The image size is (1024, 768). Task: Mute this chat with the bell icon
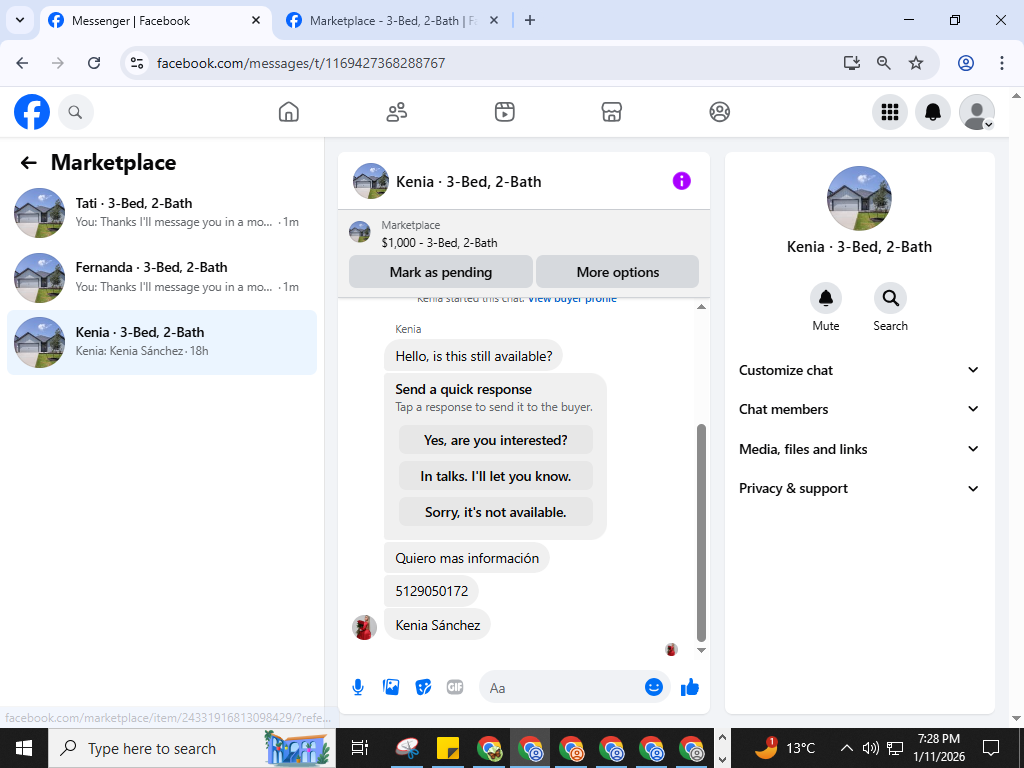coord(825,298)
